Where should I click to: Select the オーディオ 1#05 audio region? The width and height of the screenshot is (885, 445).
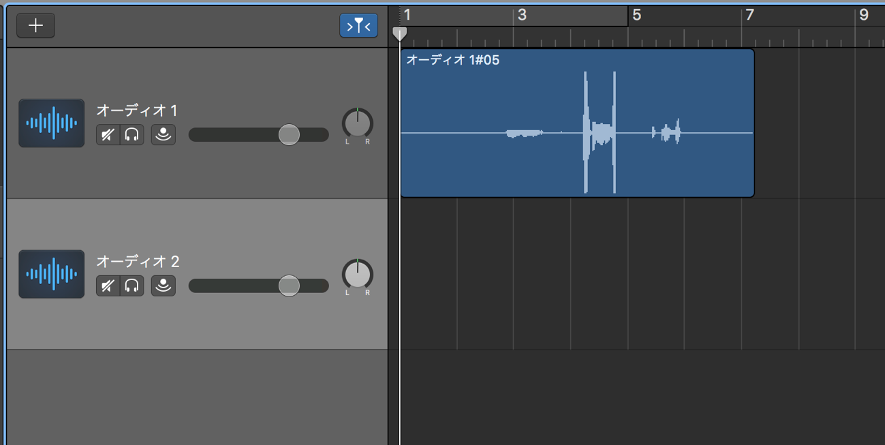(x=577, y=123)
